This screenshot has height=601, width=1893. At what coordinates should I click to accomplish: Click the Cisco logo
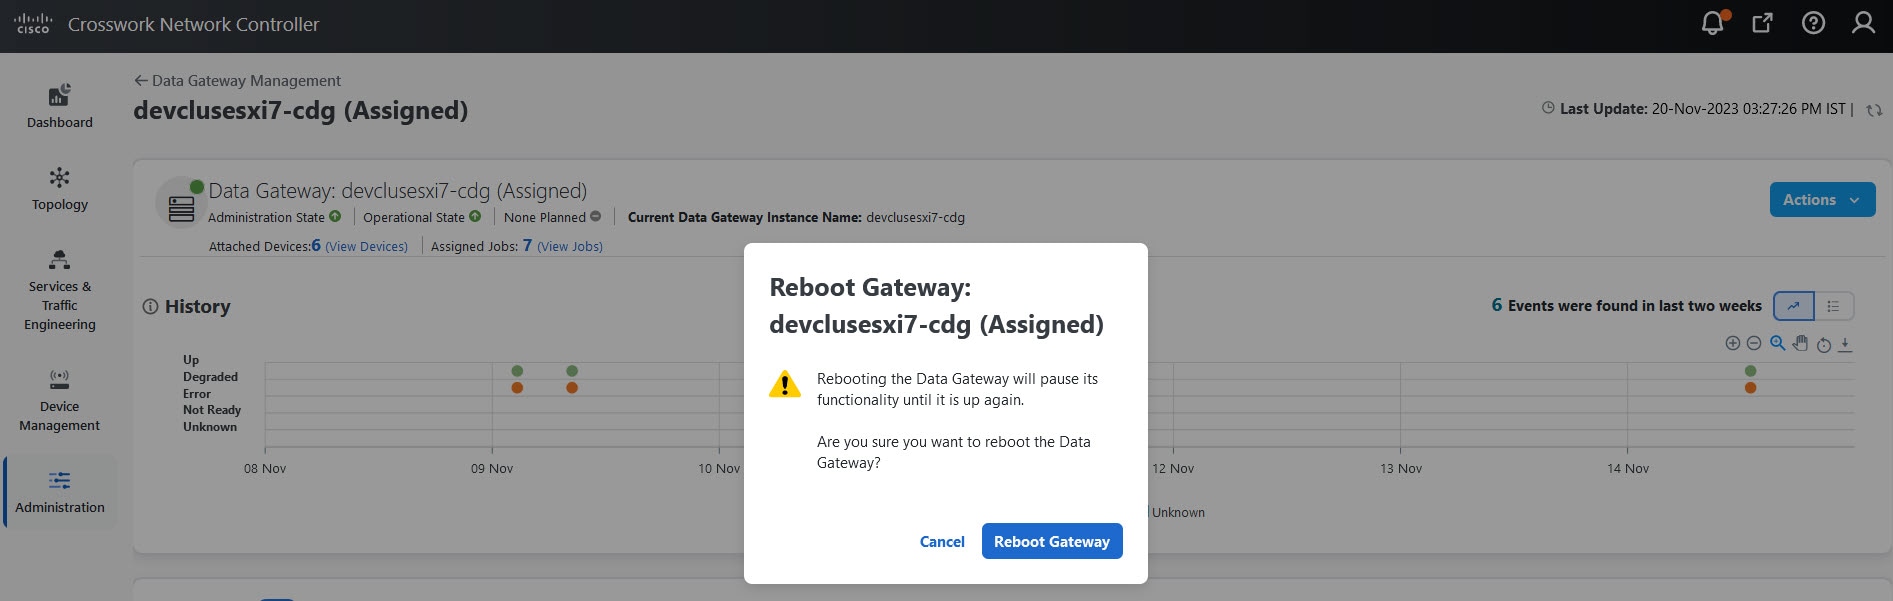coord(33,24)
